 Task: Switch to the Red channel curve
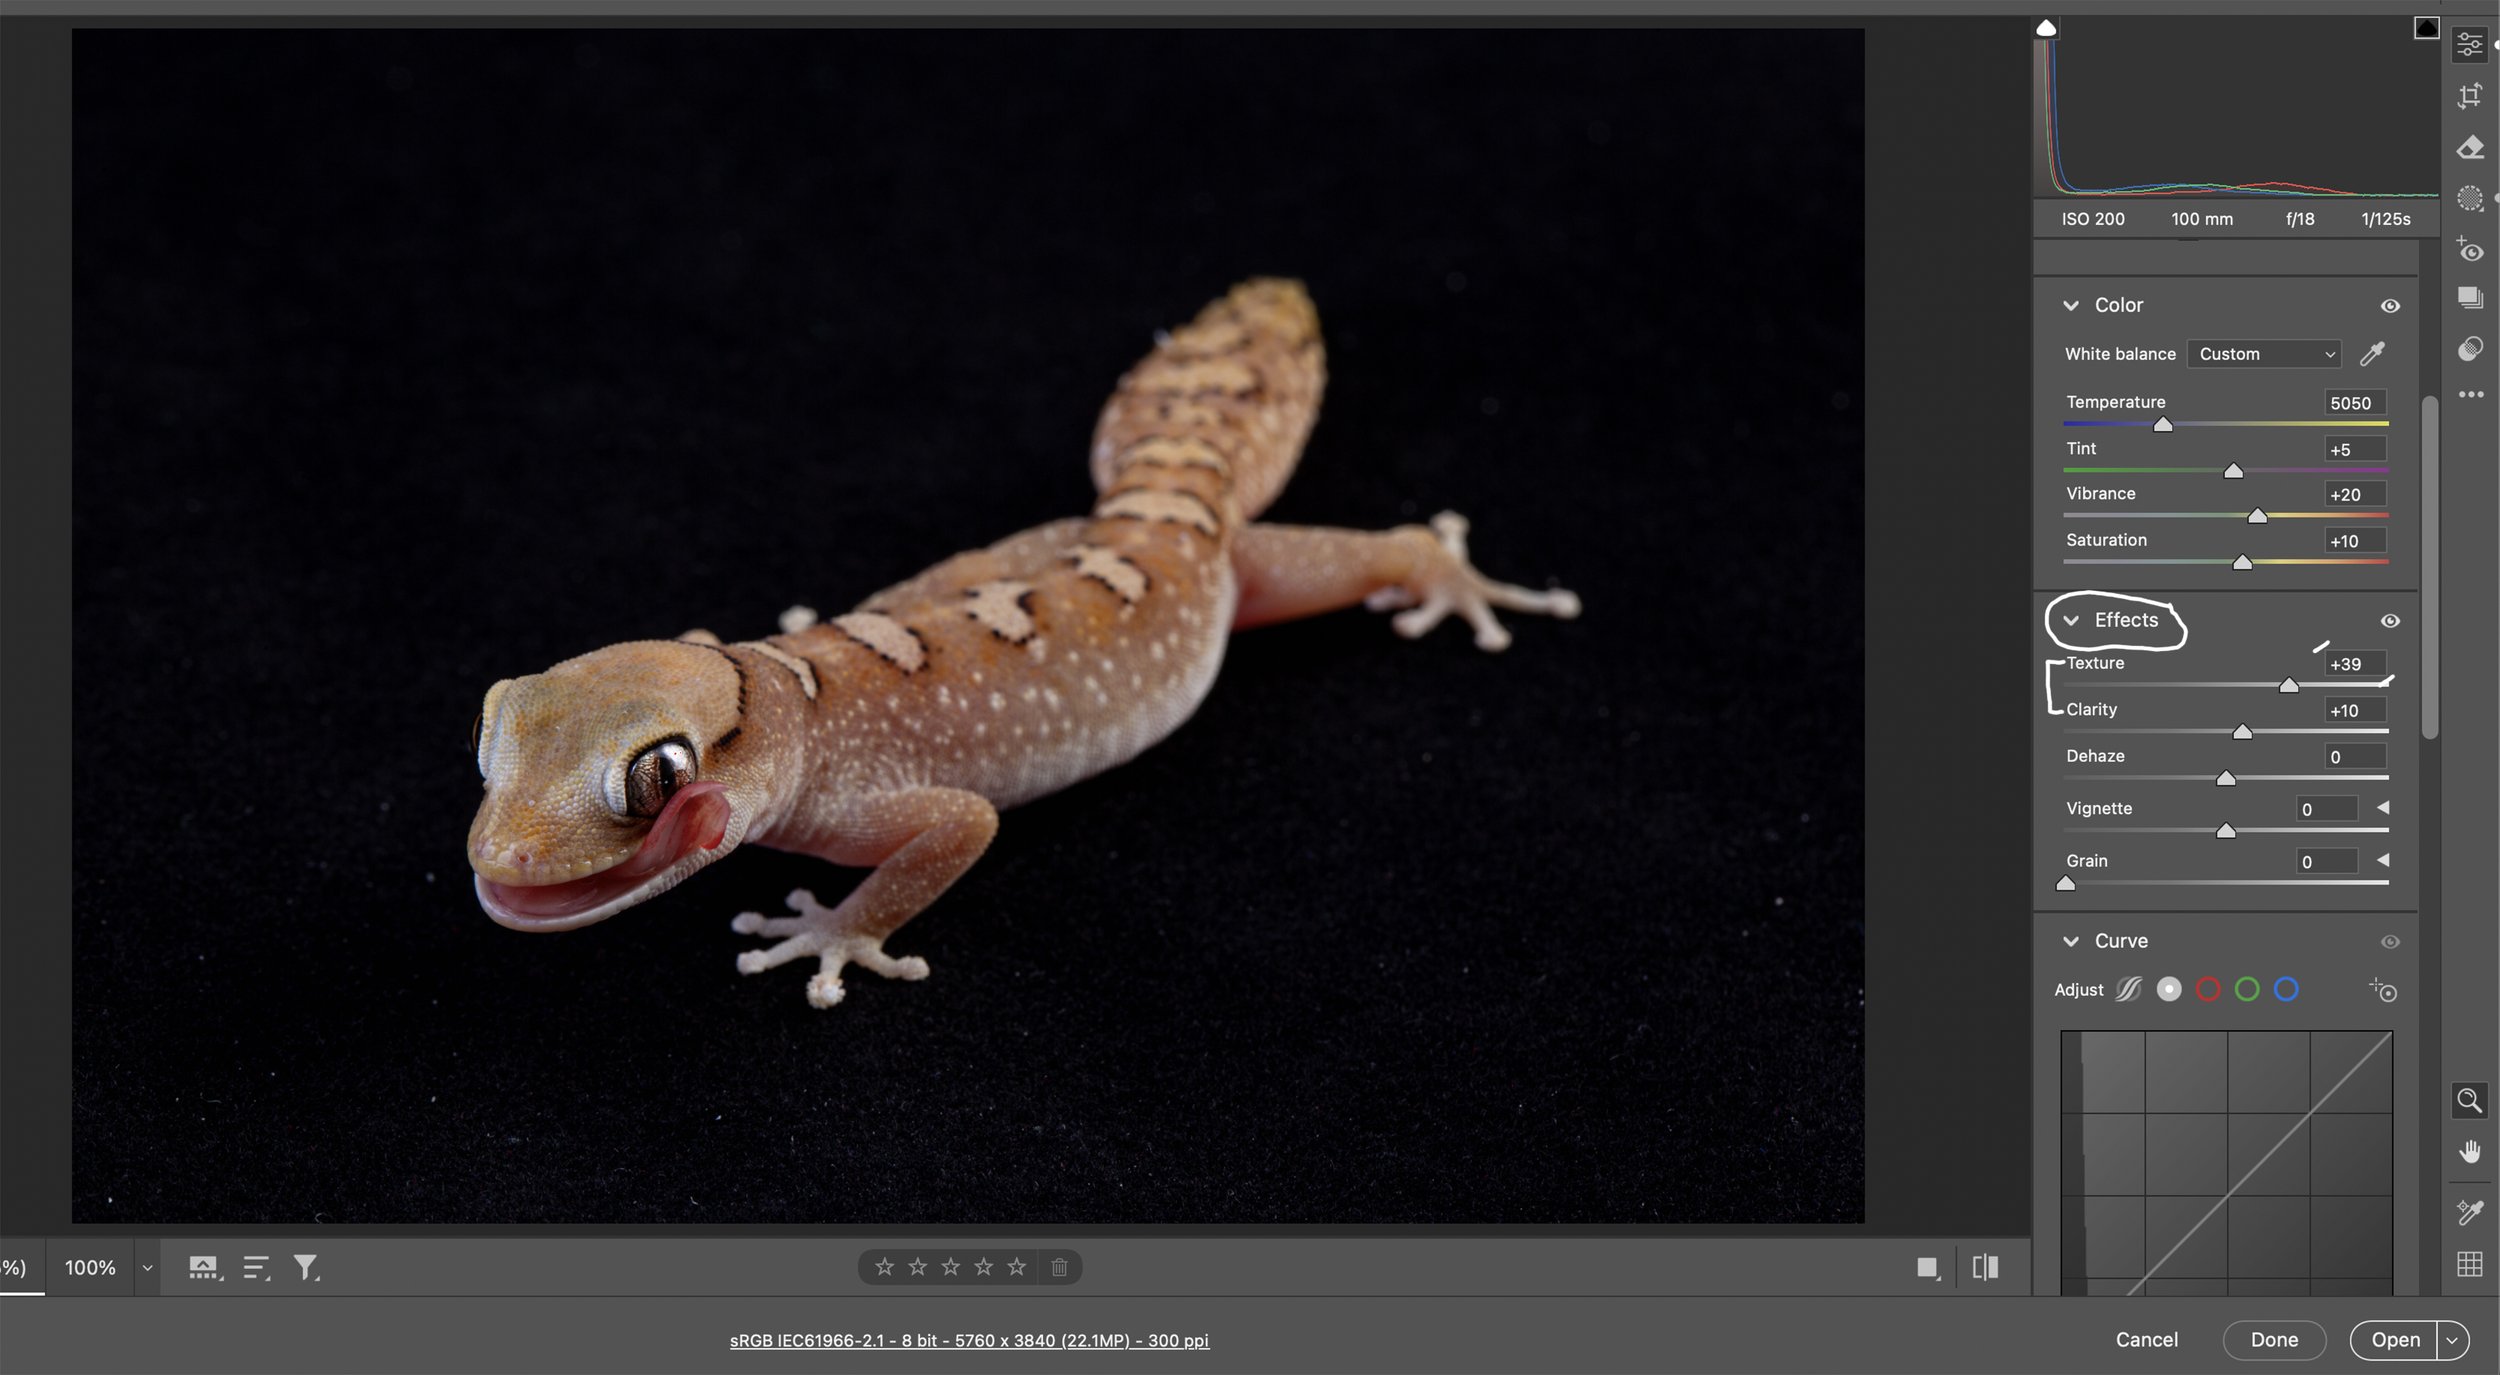pyautogui.click(x=2207, y=989)
